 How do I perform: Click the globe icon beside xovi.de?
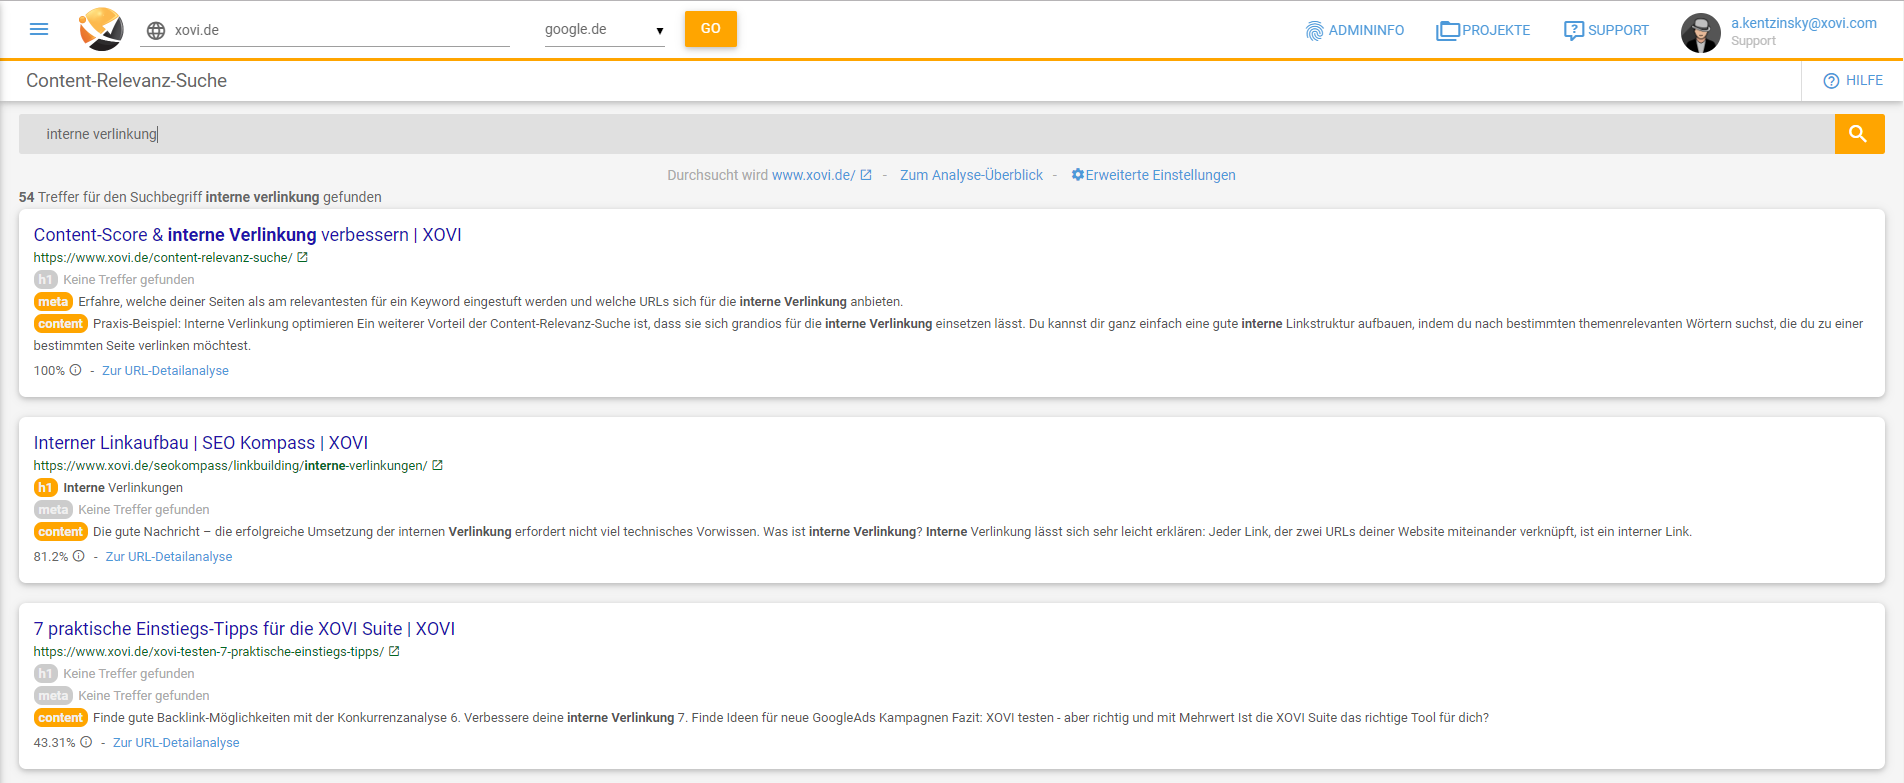(156, 30)
